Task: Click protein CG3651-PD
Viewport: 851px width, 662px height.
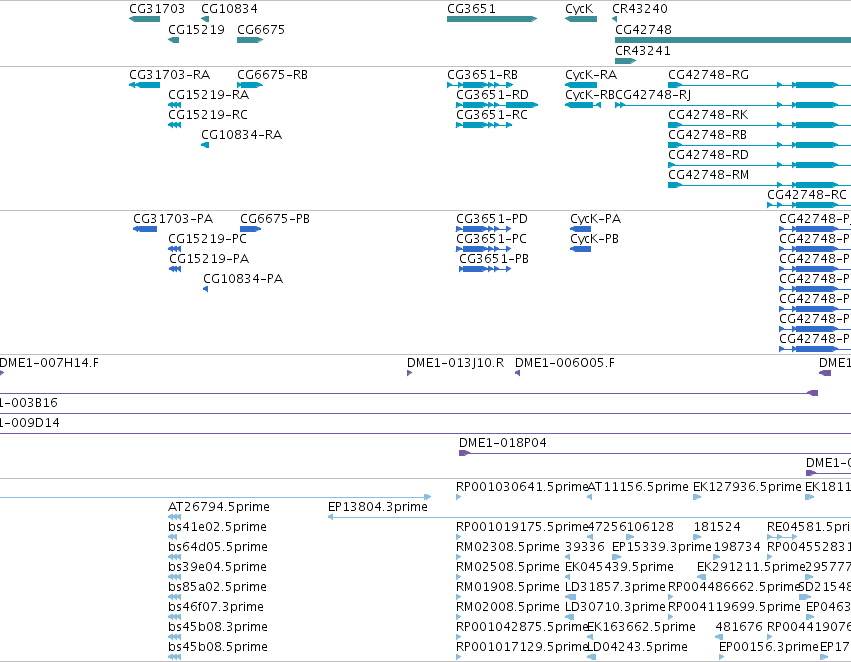Action: pos(492,219)
